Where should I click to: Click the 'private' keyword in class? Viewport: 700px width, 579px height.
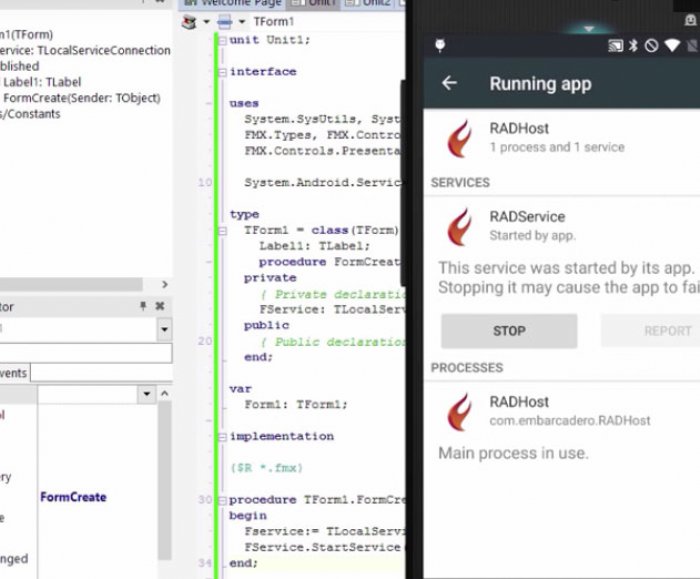click(270, 278)
